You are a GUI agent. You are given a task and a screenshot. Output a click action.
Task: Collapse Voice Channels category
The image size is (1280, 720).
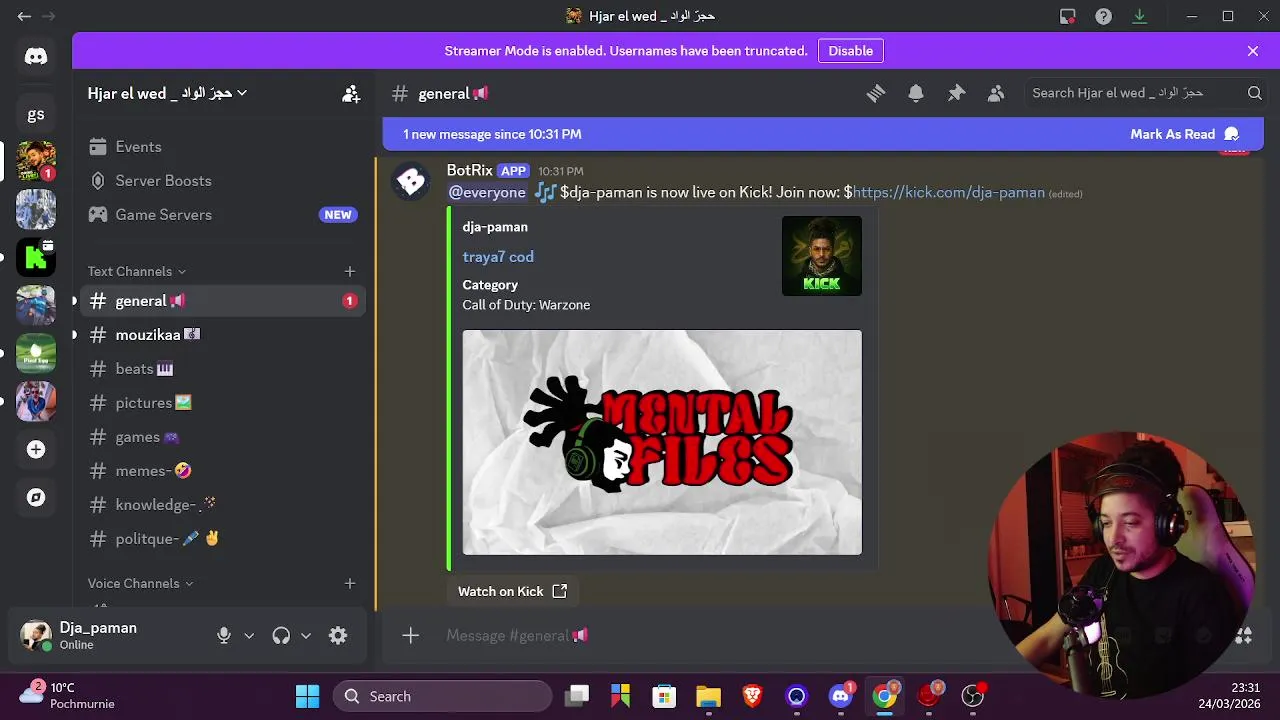click(140, 583)
